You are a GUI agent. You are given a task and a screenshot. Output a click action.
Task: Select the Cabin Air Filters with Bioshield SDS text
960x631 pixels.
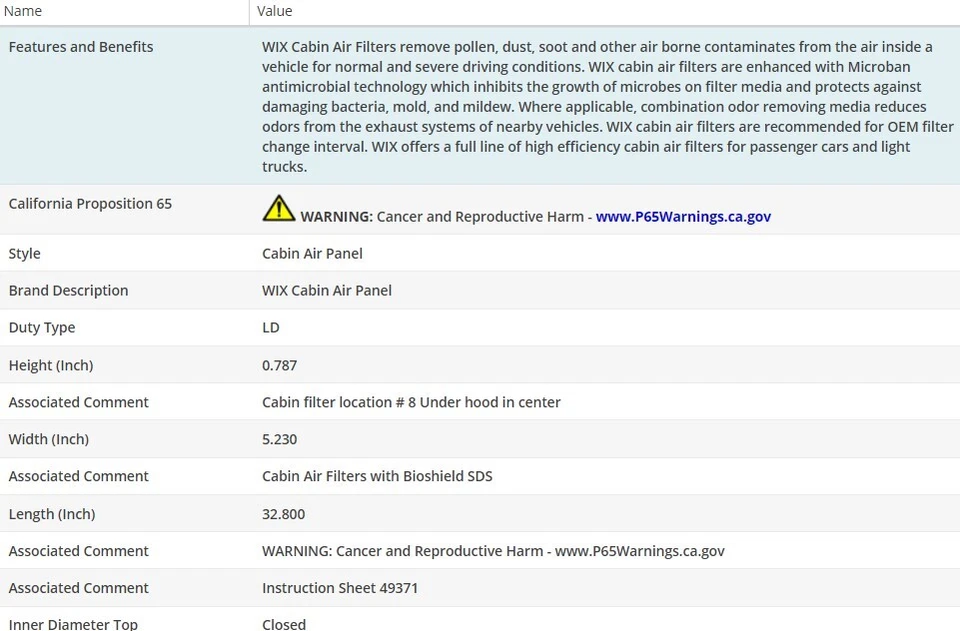pos(377,477)
